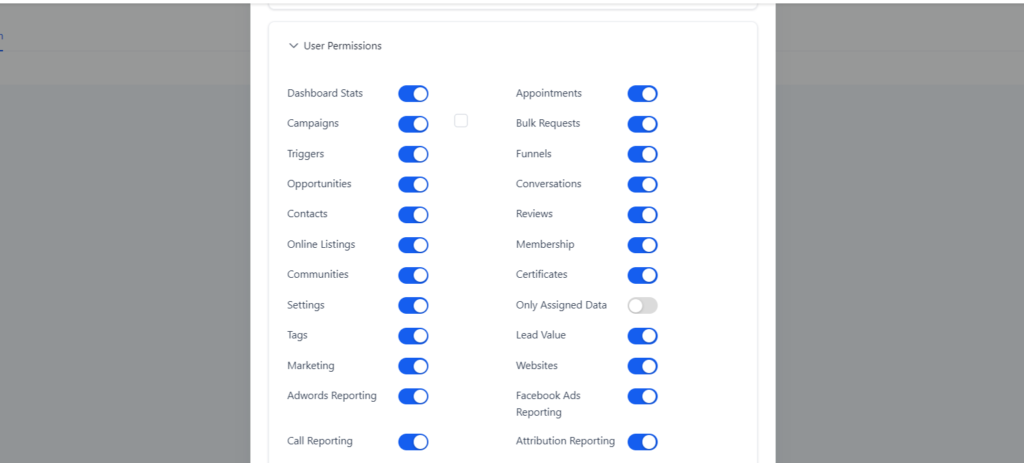The width and height of the screenshot is (1024, 463).
Task: Turn off the Appointments toggle
Action: tap(642, 94)
